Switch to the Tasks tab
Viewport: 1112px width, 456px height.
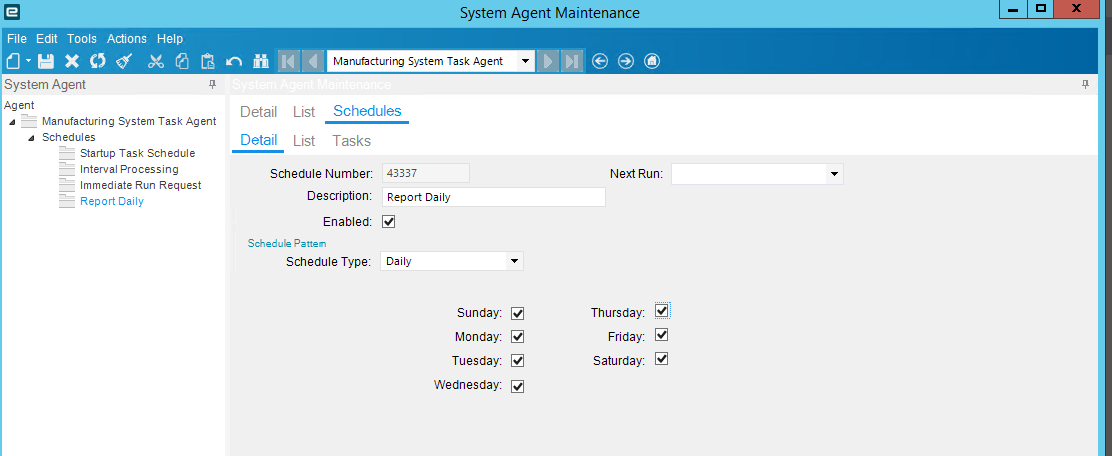coord(352,140)
